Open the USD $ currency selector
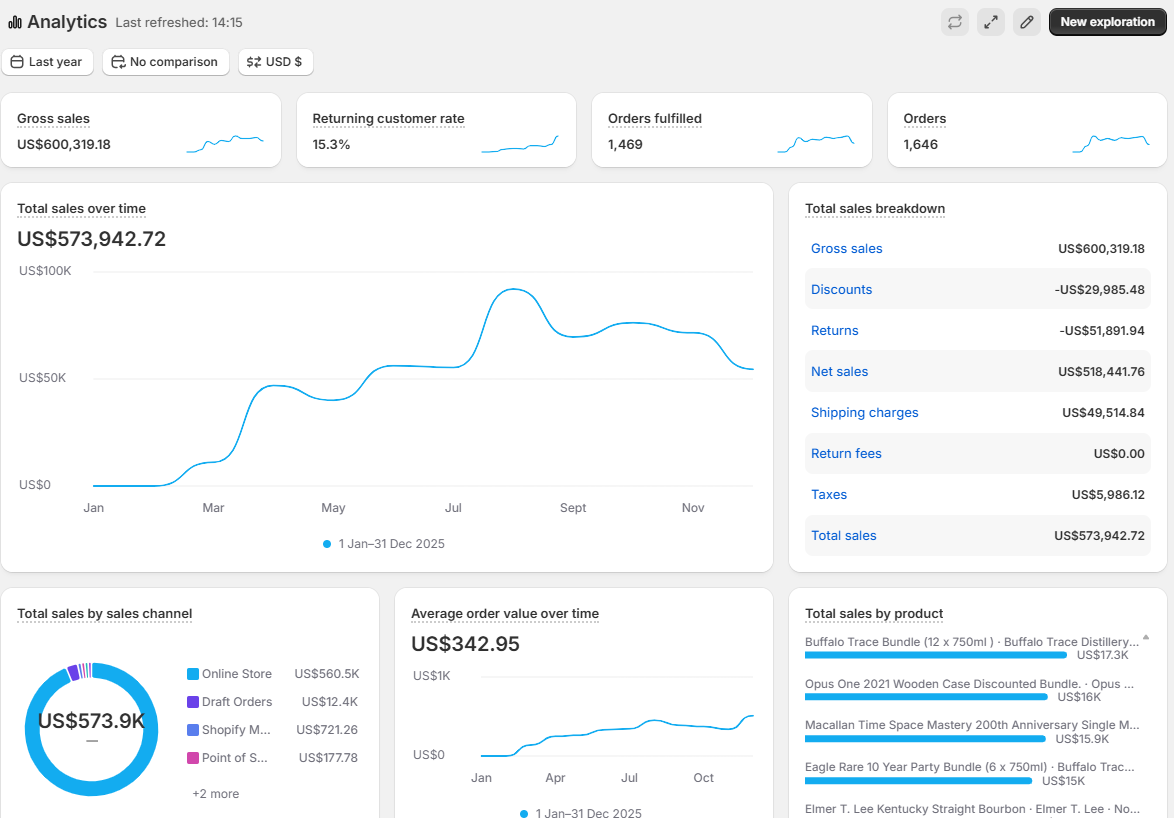Image resolution: width=1174 pixels, height=818 pixels. click(276, 62)
